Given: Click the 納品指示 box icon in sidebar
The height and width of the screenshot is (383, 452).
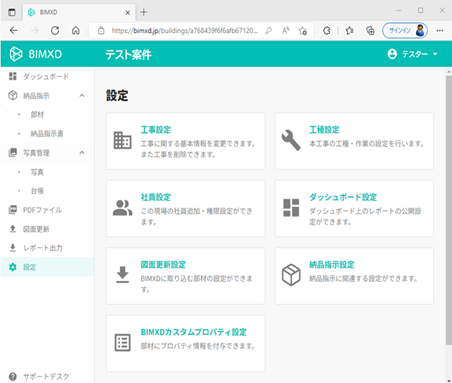Looking at the screenshot, I should (x=13, y=95).
